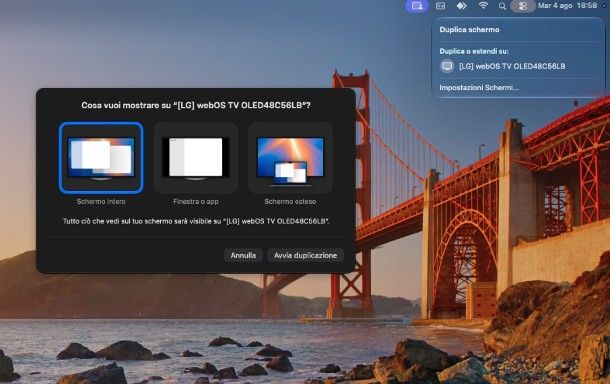Click the Duplica schermo panel title
Image resolution: width=610 pixels, height=384 pixels.
[469, 30]
